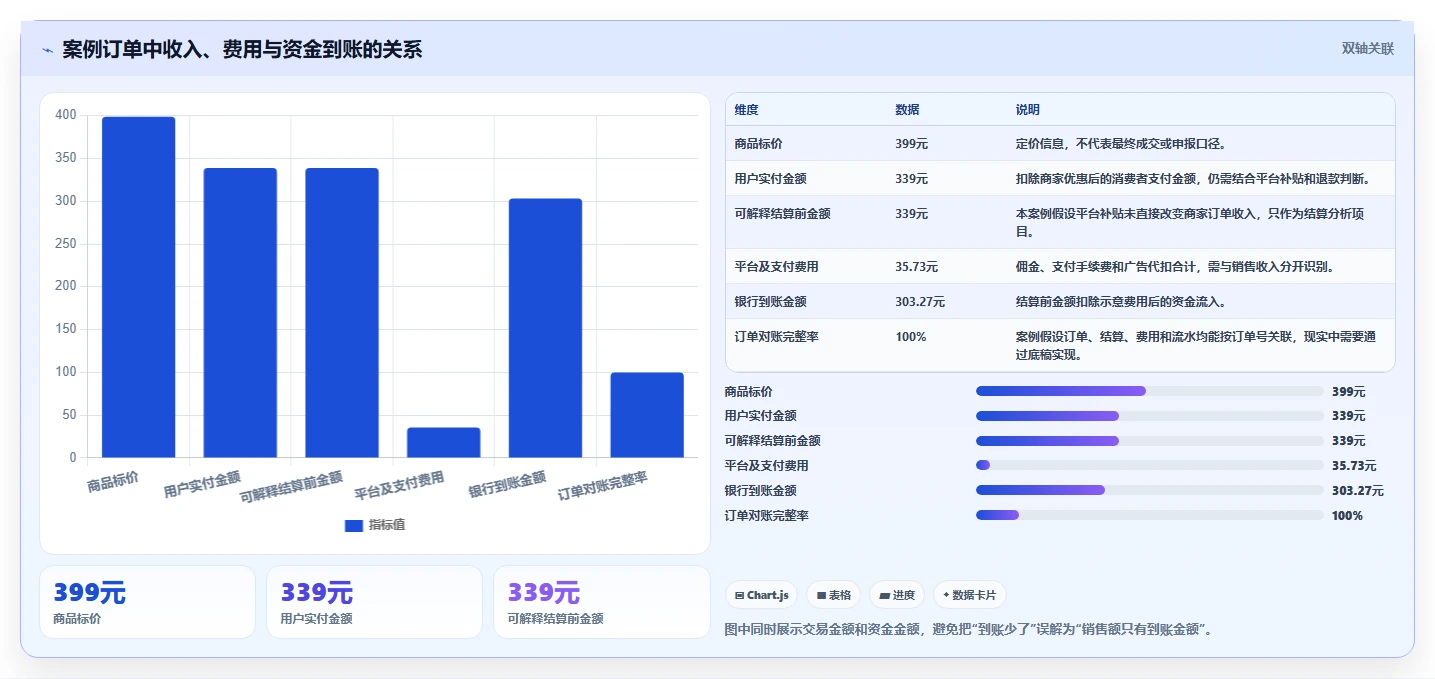Click the 银行到账金额 row label in the table

point(770,301)
